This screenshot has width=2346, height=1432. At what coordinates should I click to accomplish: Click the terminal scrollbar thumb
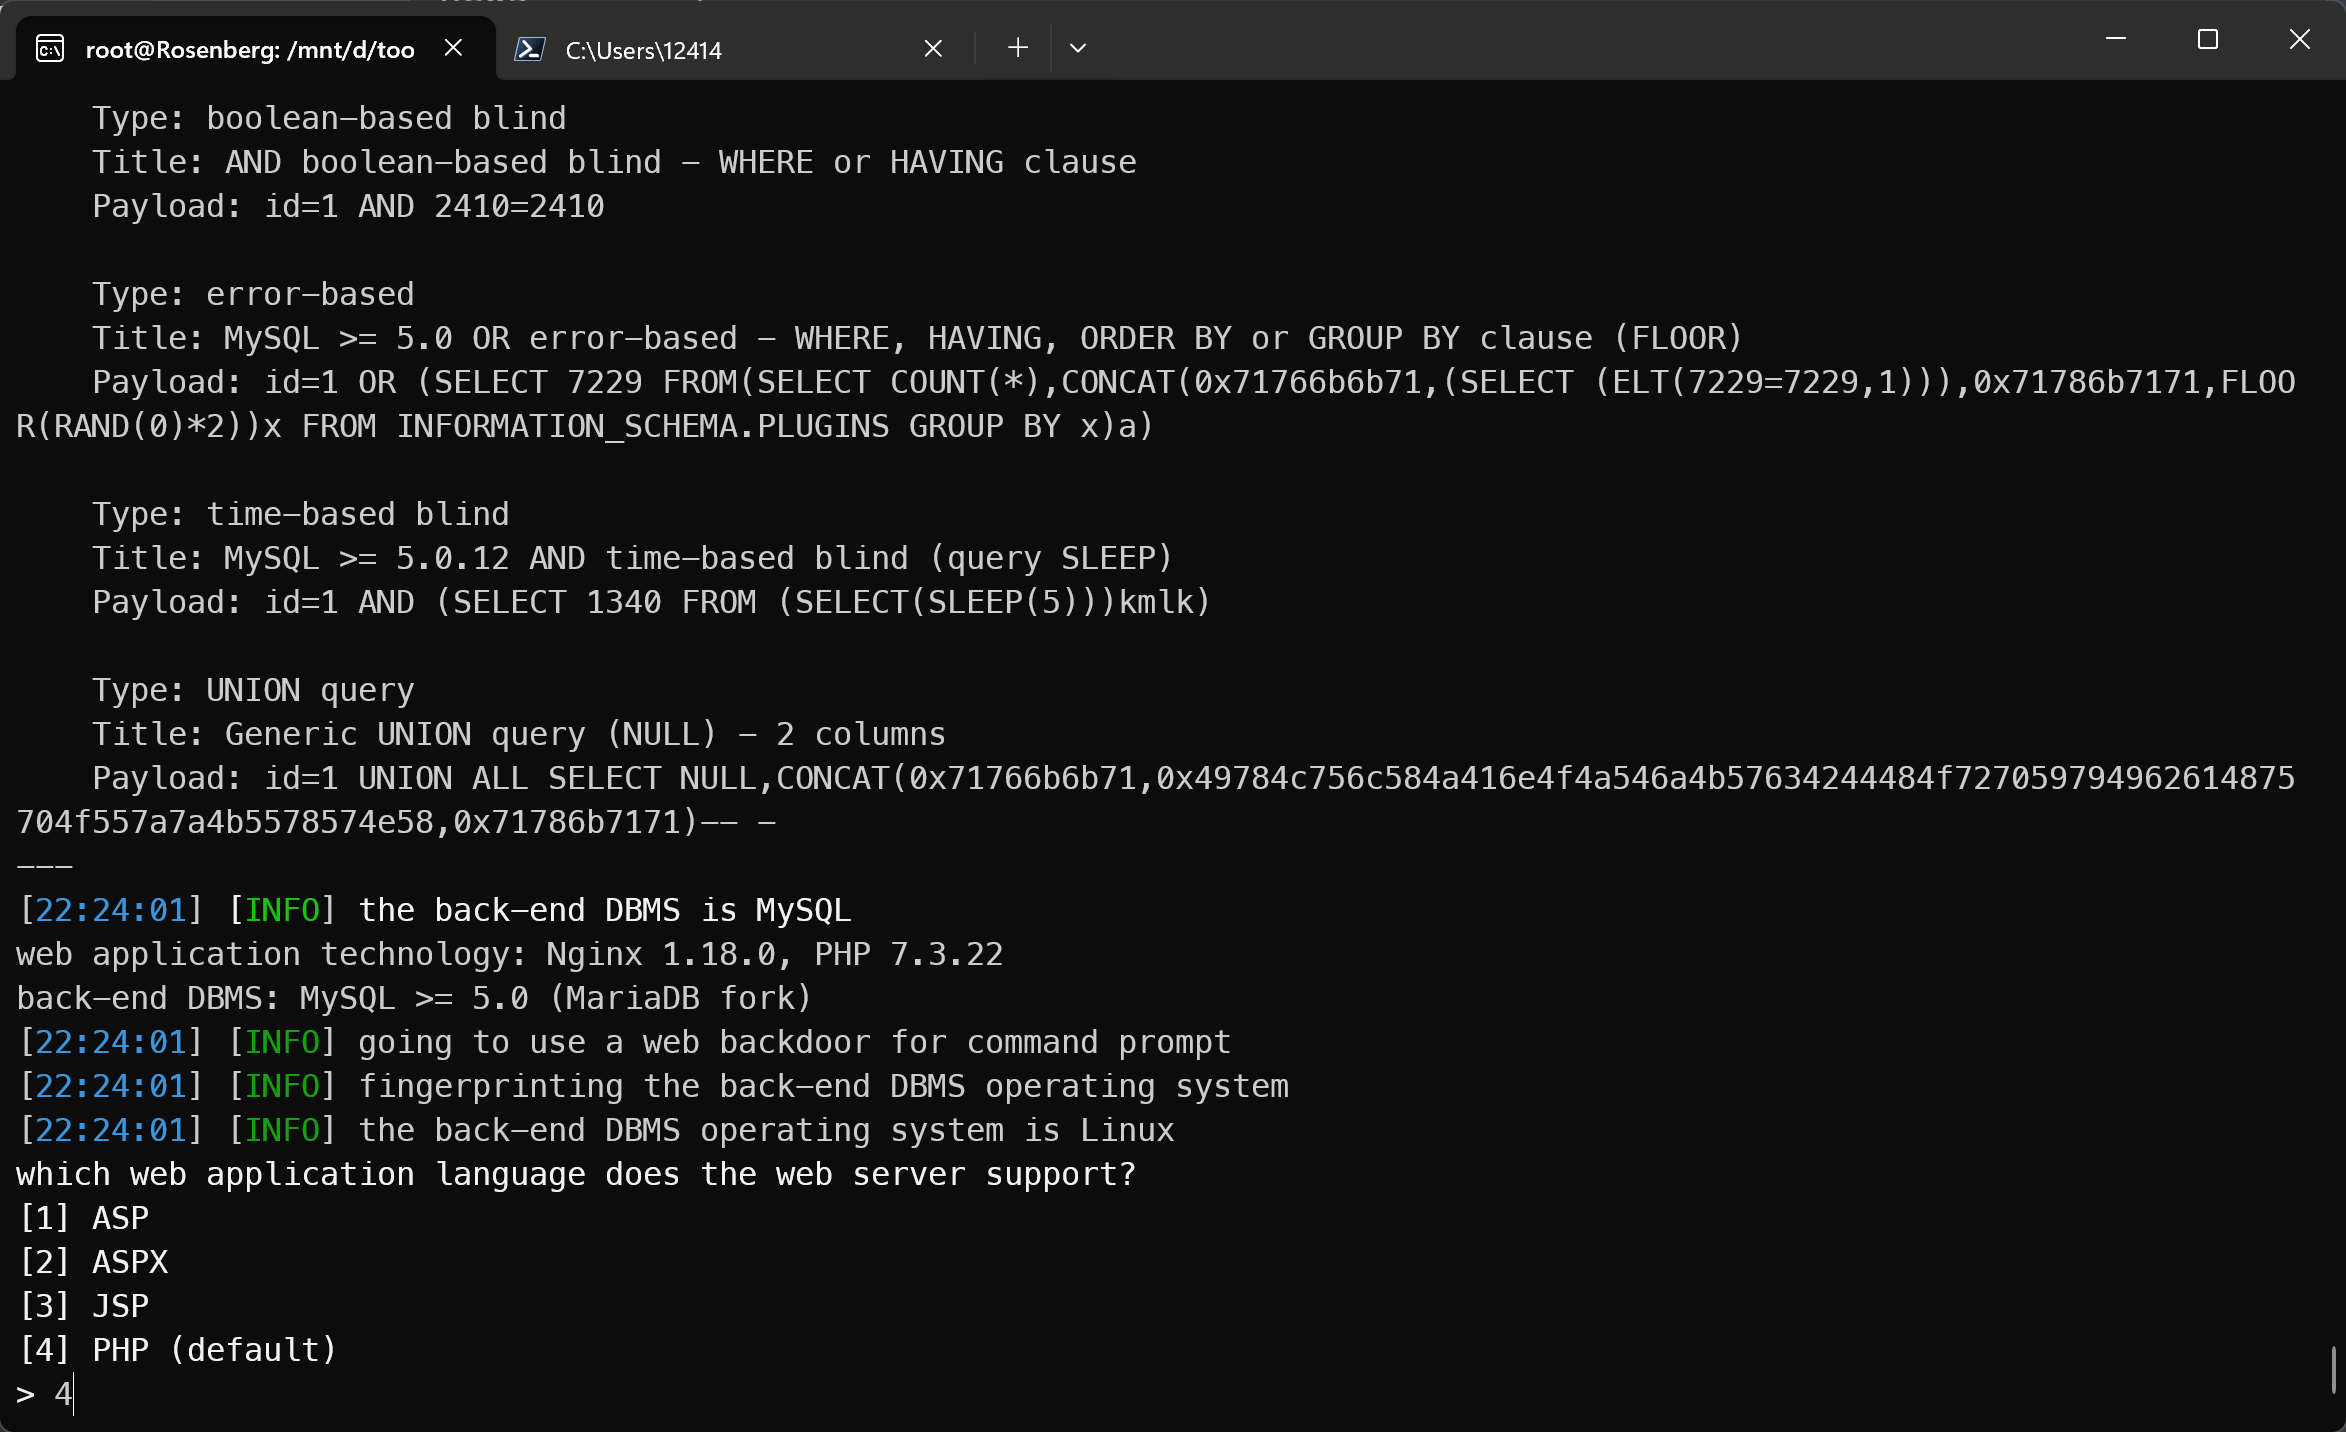tap(2334, 1369)
